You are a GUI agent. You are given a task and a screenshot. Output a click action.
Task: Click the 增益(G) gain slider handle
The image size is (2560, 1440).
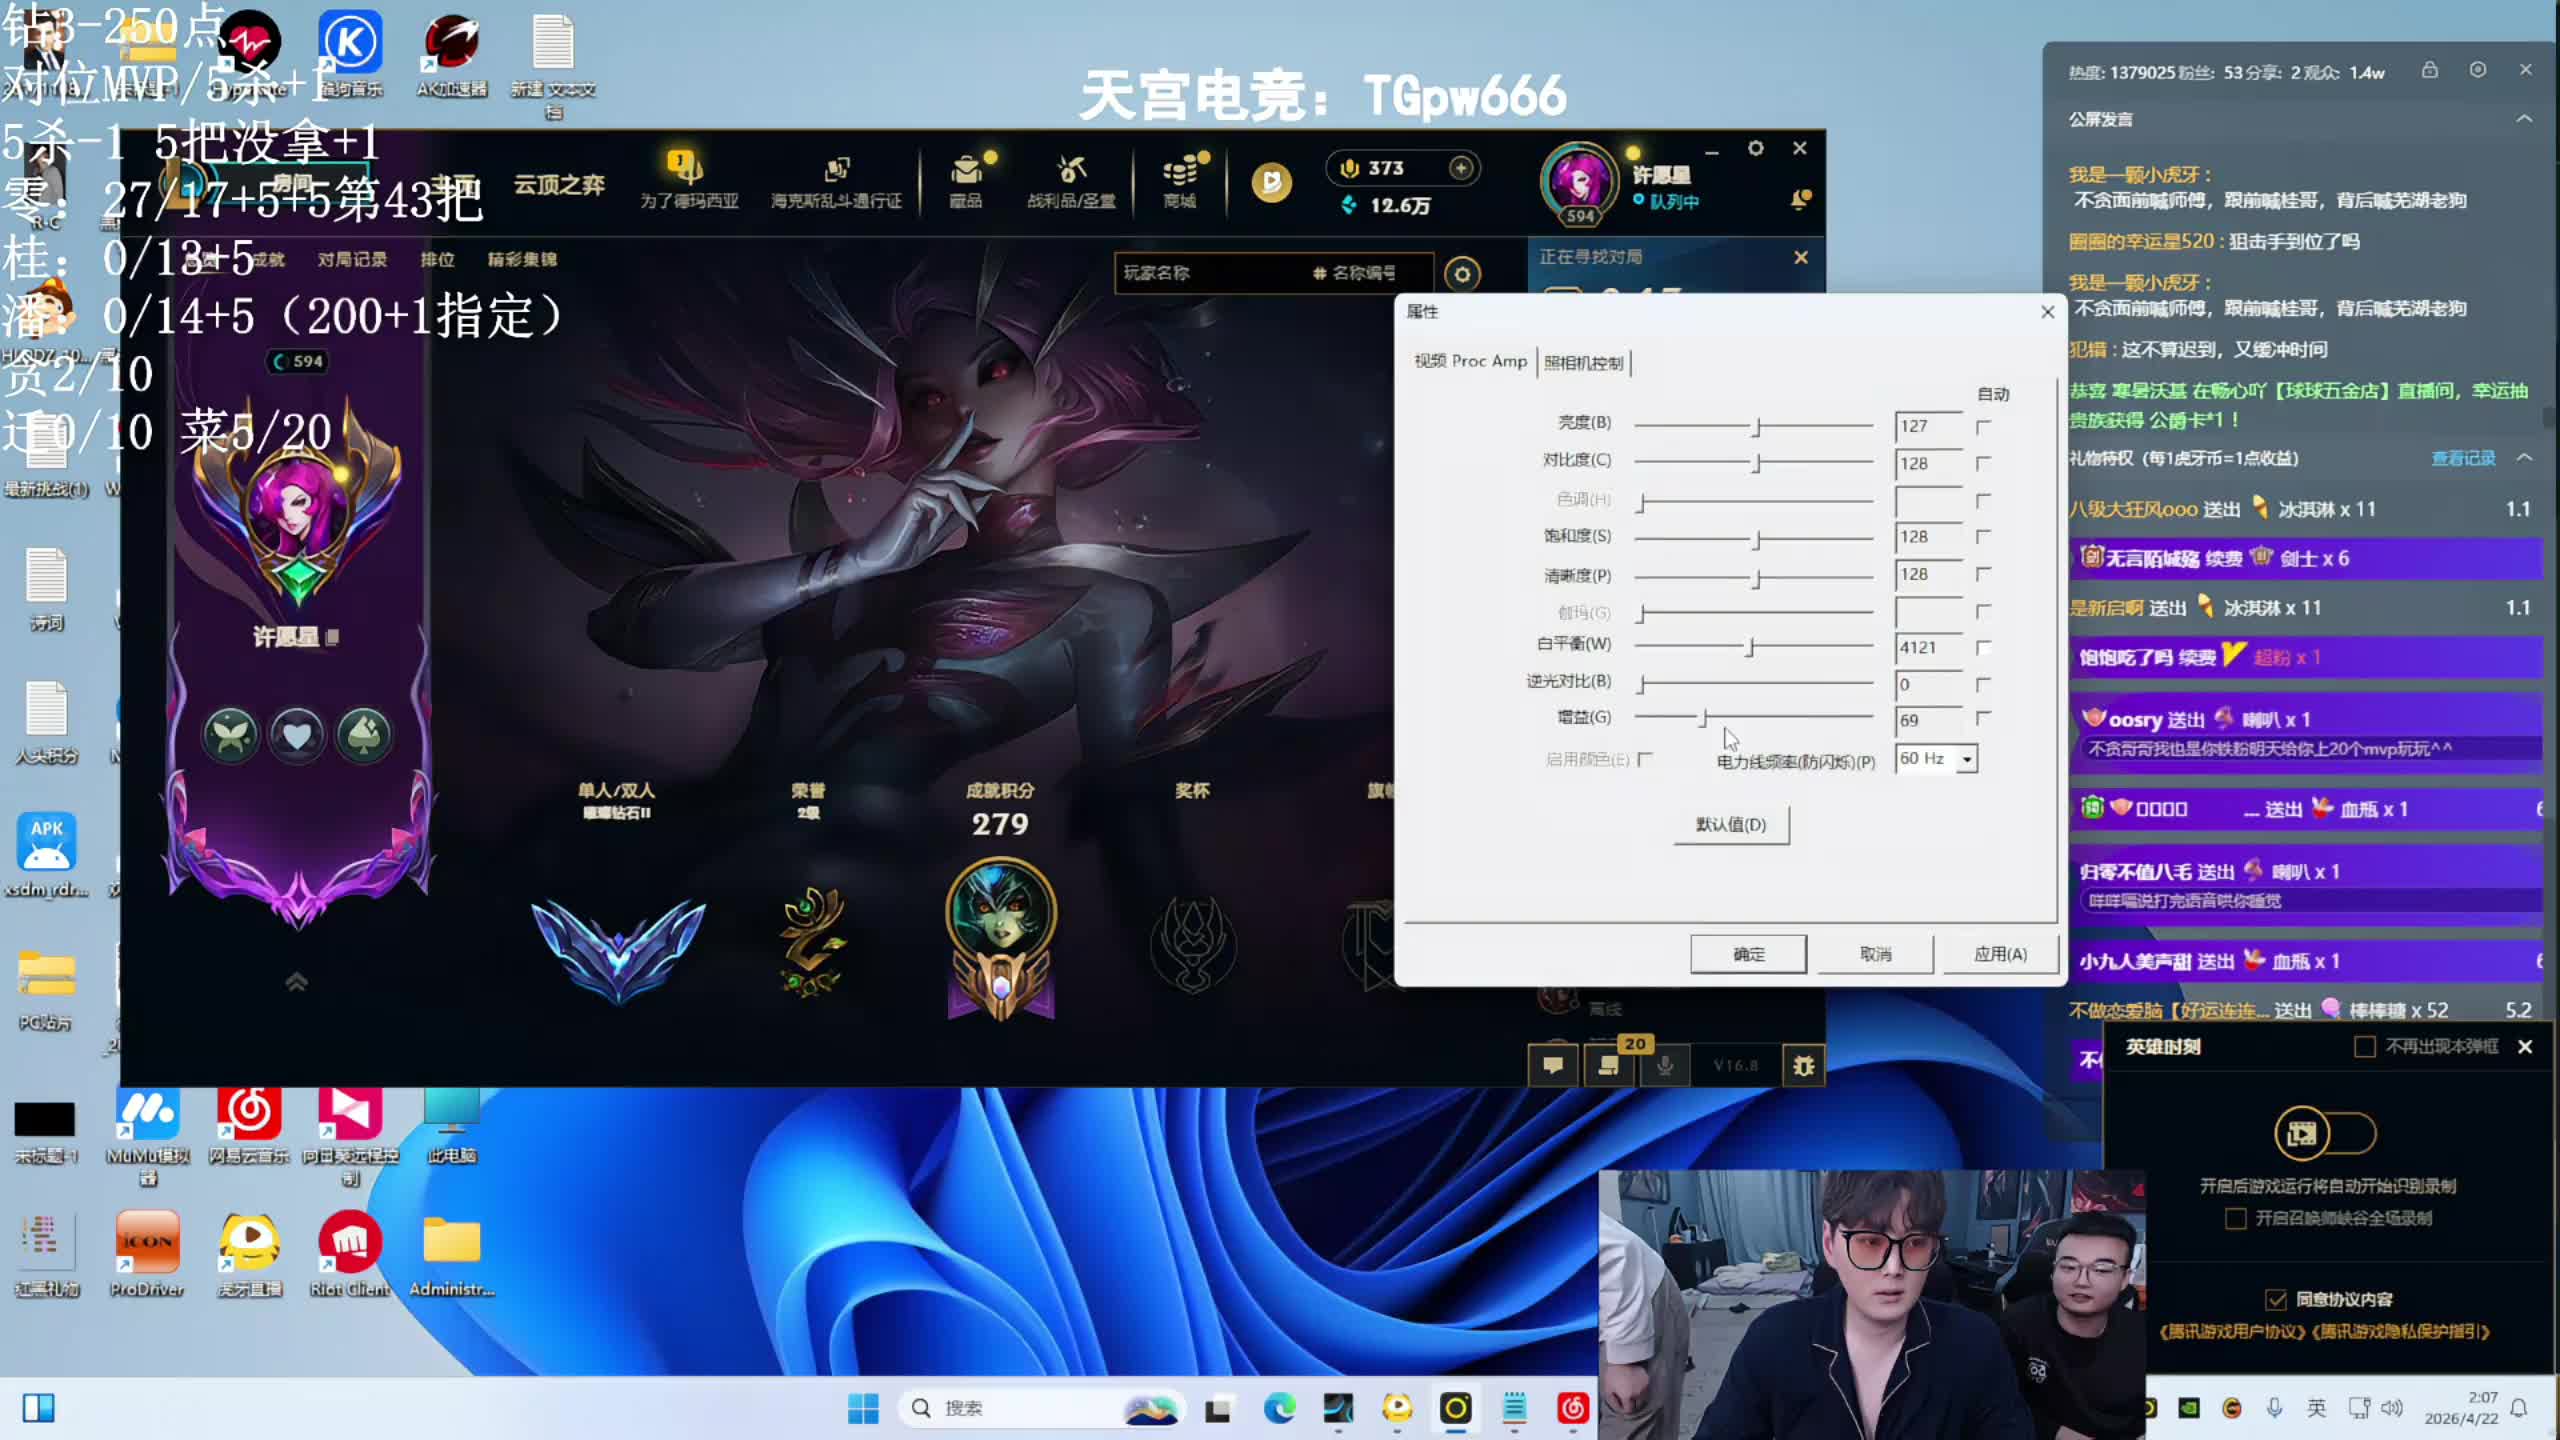(1704, 718)
